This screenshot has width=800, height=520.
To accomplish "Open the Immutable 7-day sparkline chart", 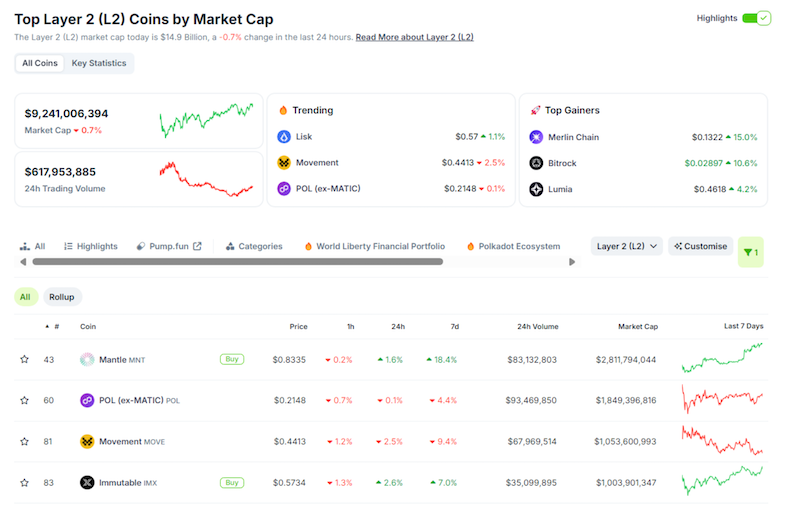I will click(x=722, y=481).
